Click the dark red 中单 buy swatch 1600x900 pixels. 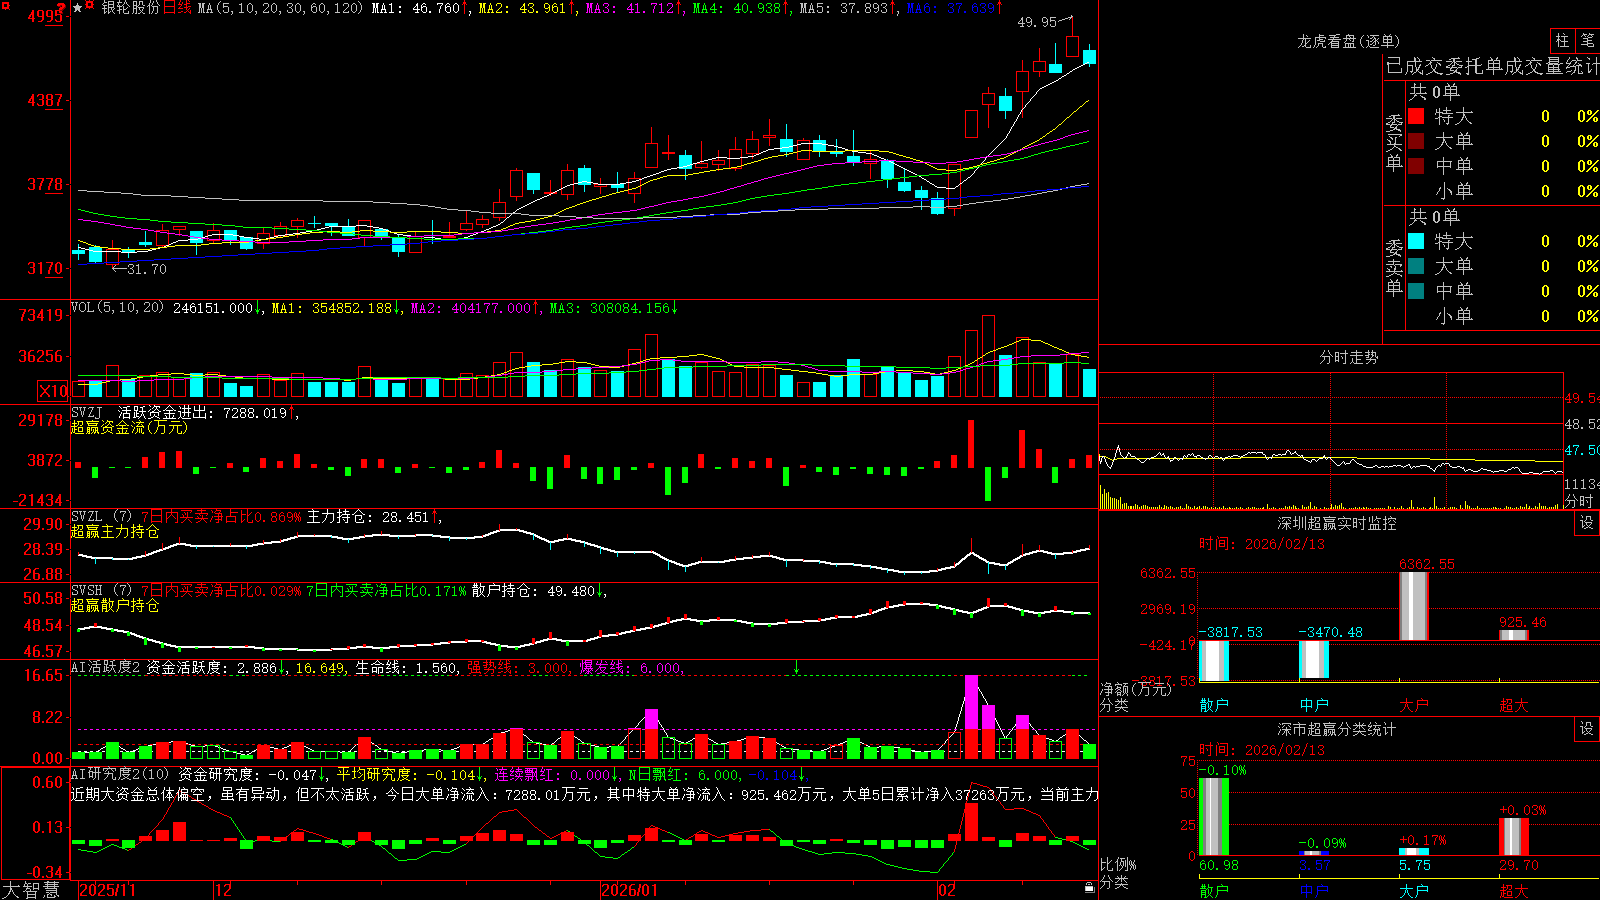(x=1416, y=166)
